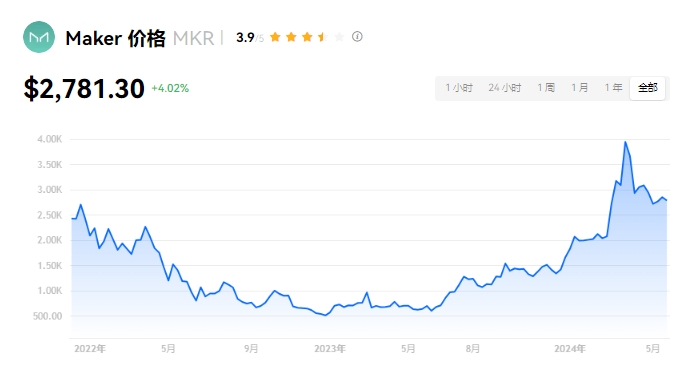Click the empty fifth rating star
The width and height of the screenshot is (678, 368).
pos(339,37)
